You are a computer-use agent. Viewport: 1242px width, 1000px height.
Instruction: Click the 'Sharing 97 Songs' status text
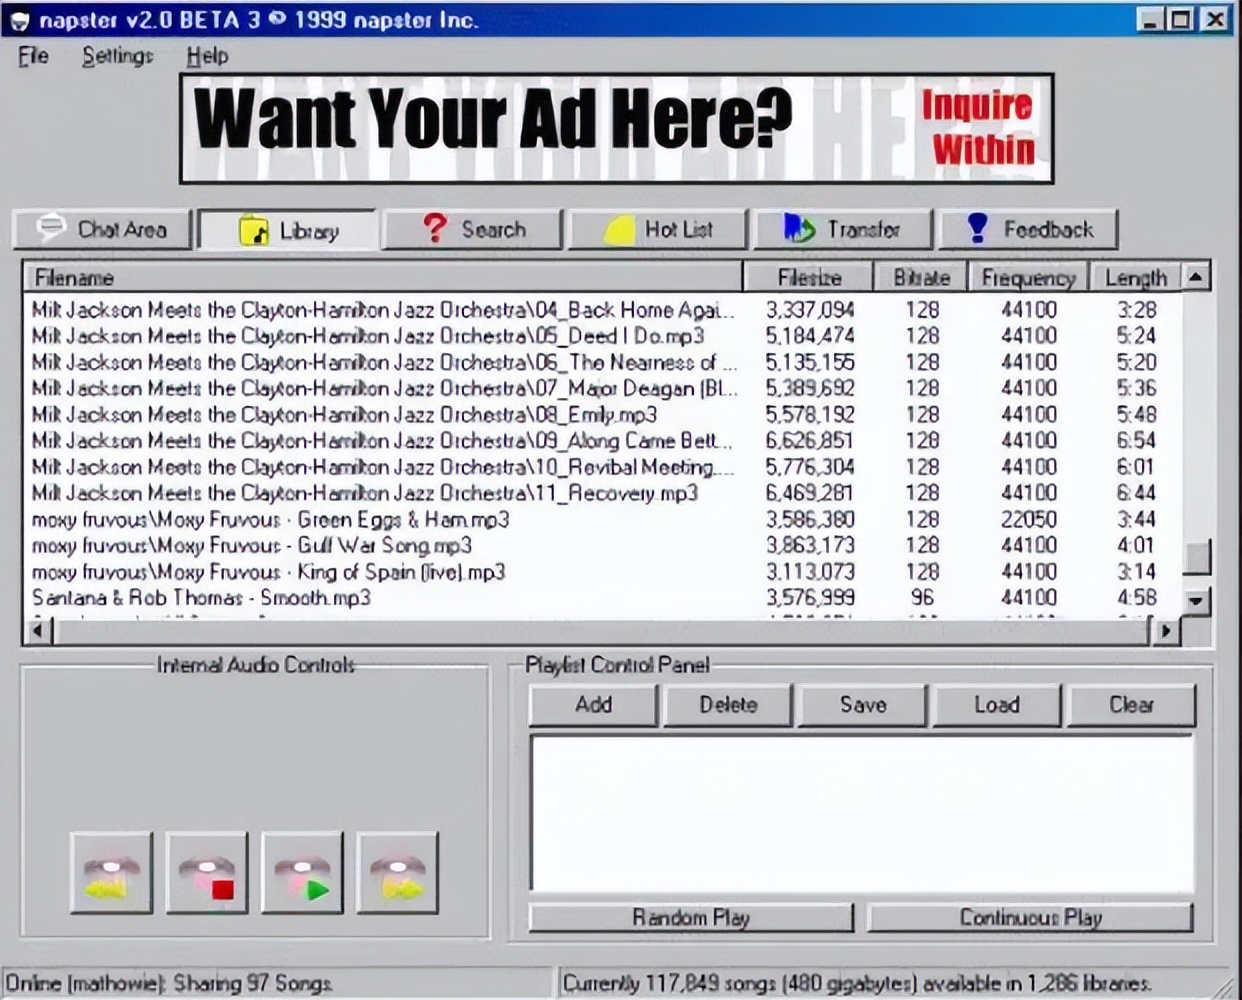(253, 983)
